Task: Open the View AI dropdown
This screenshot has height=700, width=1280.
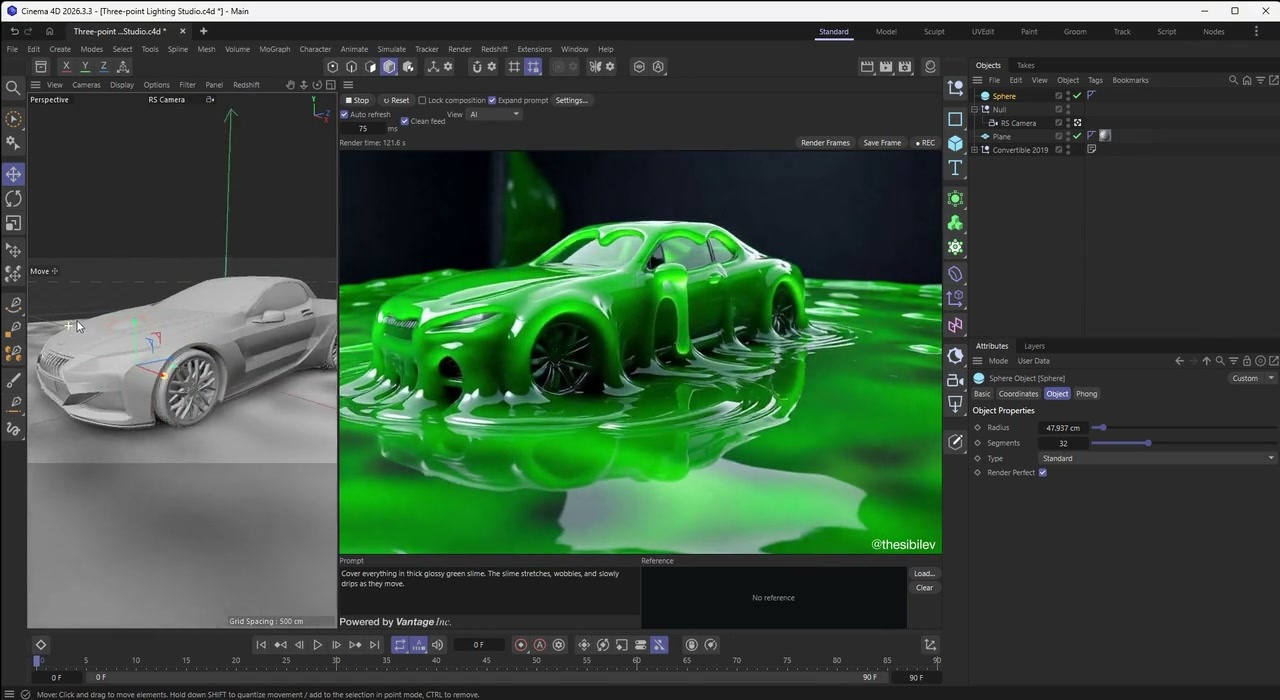Action: tap(494, 114)
